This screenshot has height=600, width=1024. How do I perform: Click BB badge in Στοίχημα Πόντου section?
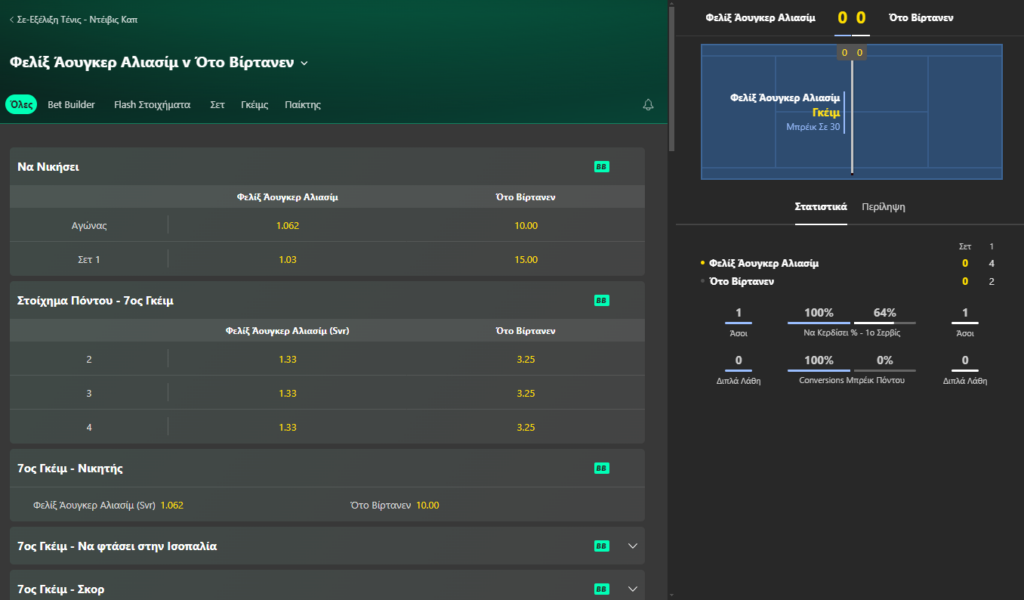tap(601, 300)
